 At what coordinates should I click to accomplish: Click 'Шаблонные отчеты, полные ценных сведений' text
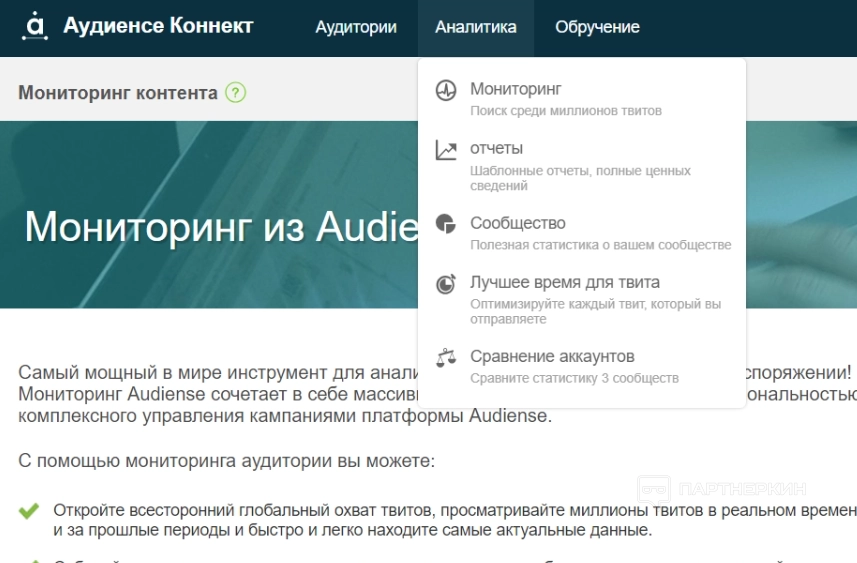pyautogui.click(x=580, y=178)
